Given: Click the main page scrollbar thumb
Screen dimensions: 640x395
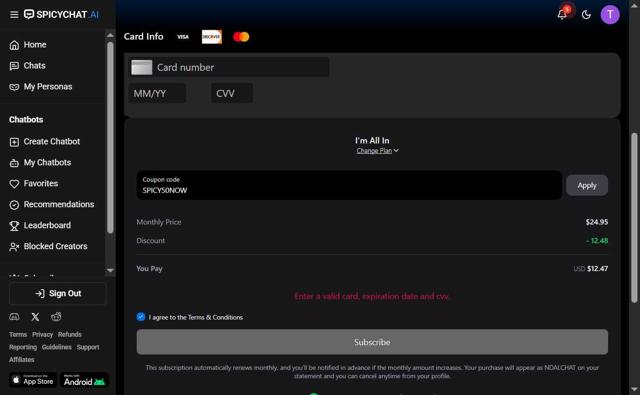Looking at the screenshot, I should coord(634,217).
